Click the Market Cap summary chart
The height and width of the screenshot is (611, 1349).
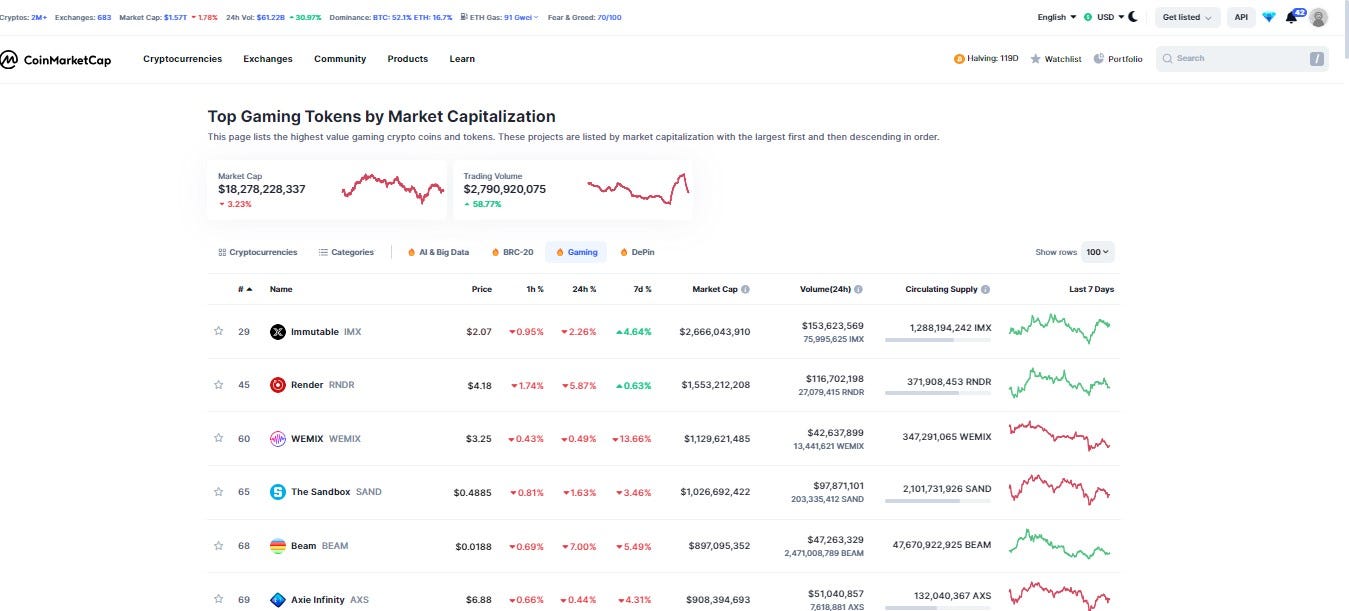pos(392,188)
